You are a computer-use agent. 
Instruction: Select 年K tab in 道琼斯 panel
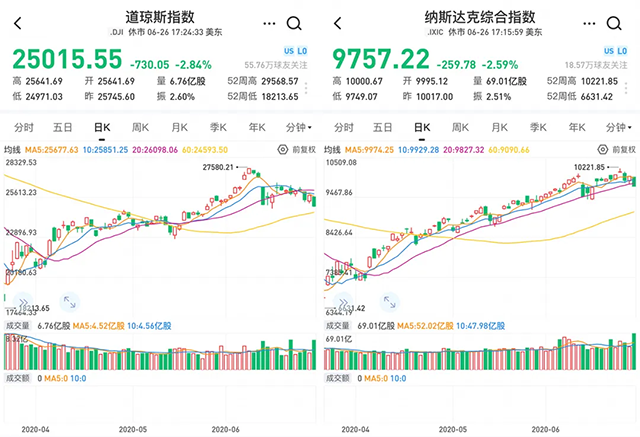click(x=257, y=128)
